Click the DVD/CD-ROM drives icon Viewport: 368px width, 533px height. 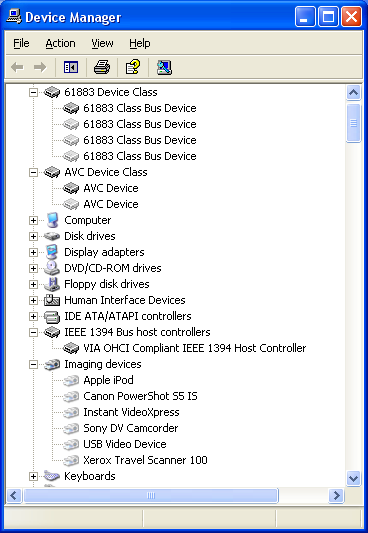(52, 268)
